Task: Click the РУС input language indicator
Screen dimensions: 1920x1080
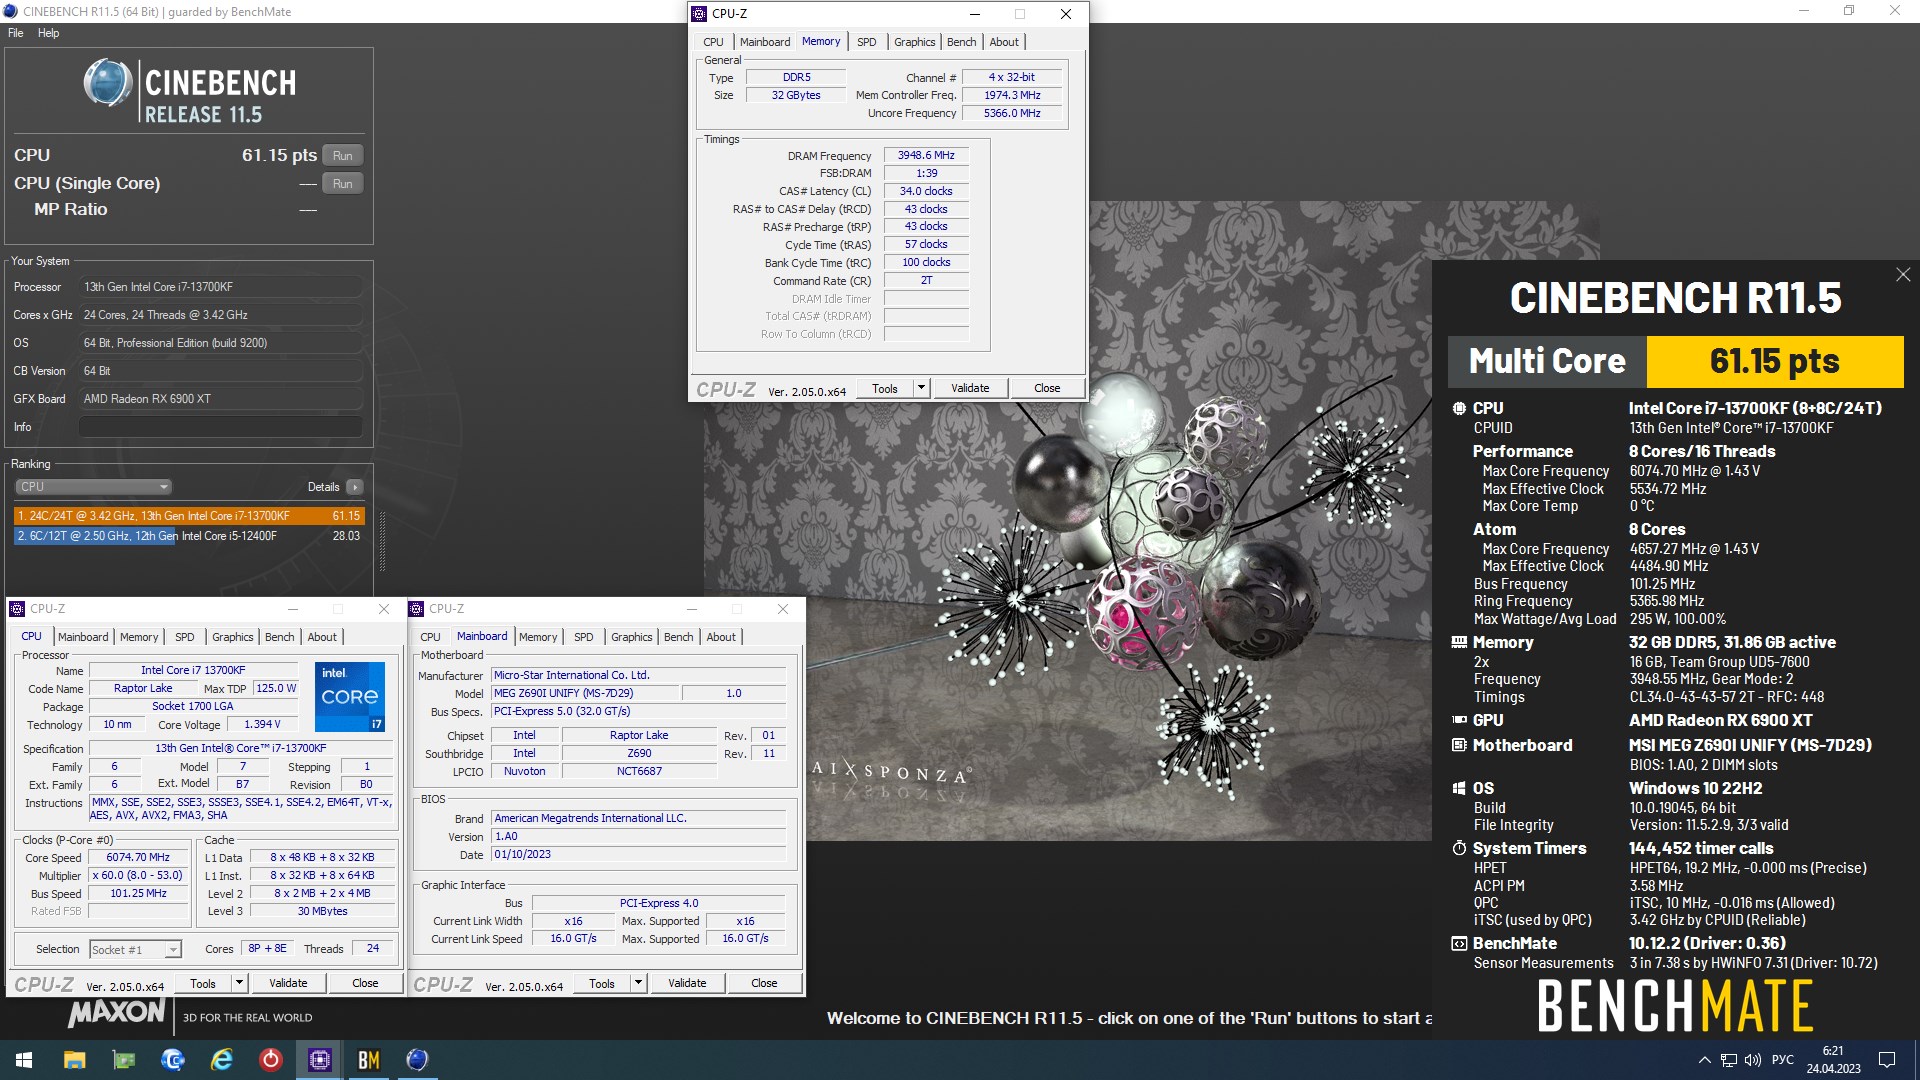Action: (x=1782, y=1060)
